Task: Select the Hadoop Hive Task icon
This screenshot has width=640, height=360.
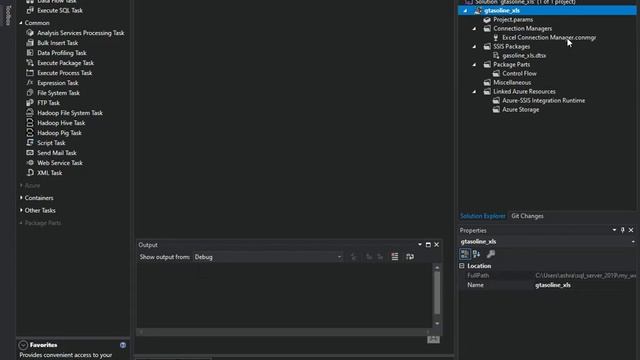Action: click(x=30, y=123)
